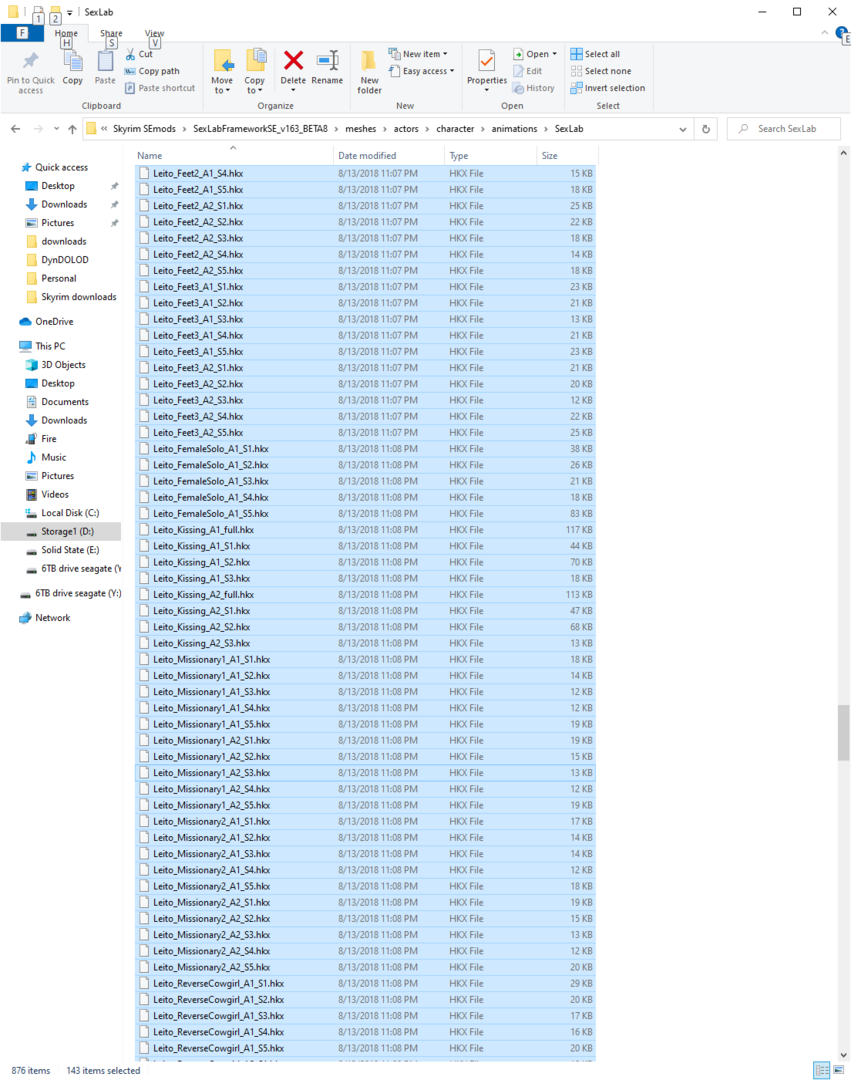Click the Rename icon
851x1080 pixels.
click(x=327, y=61)
